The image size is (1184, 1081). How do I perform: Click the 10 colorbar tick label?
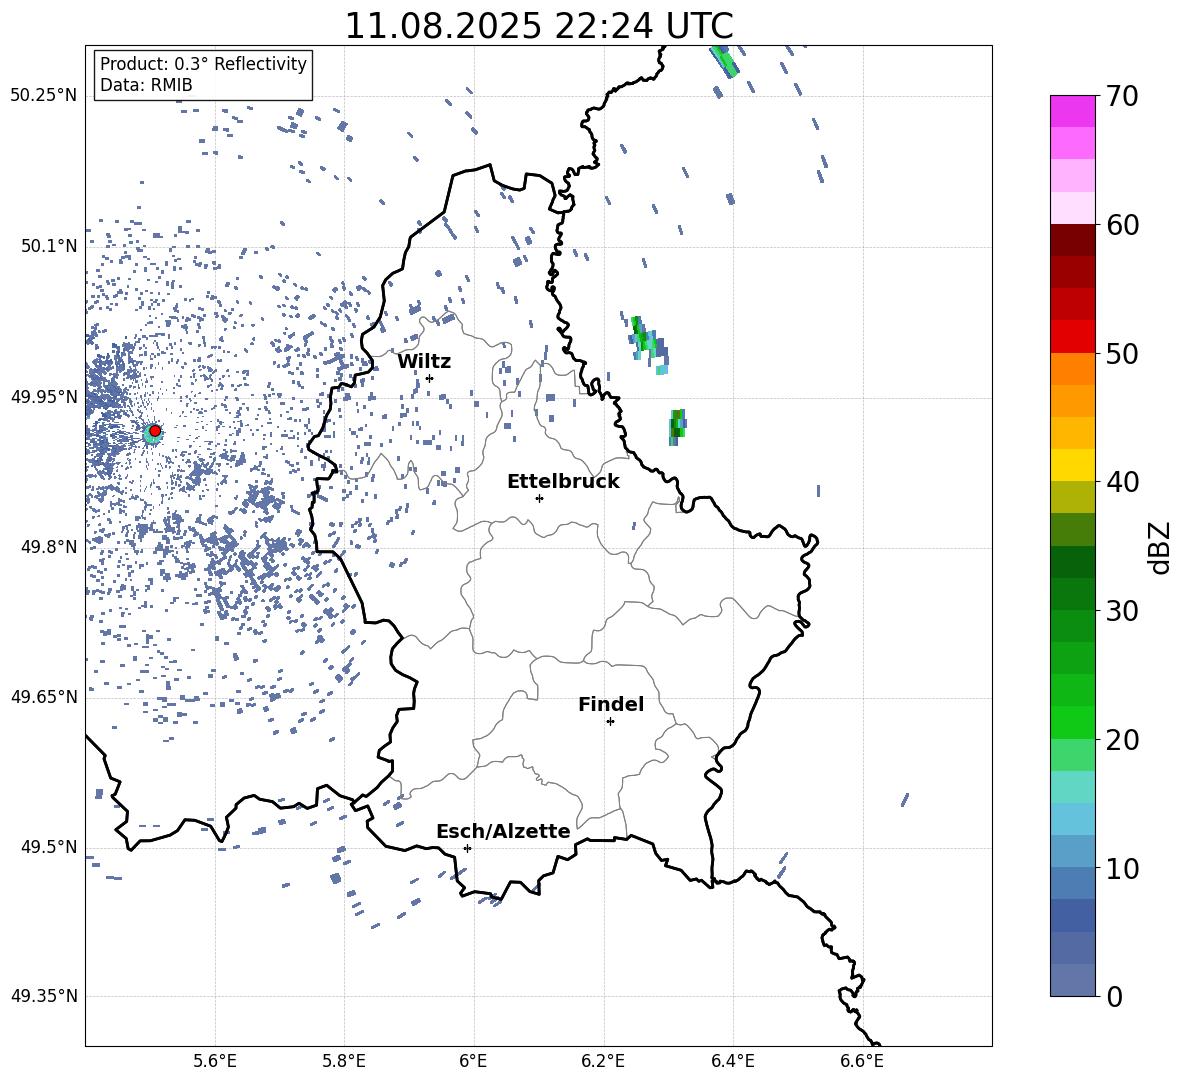pos(1123,869)
